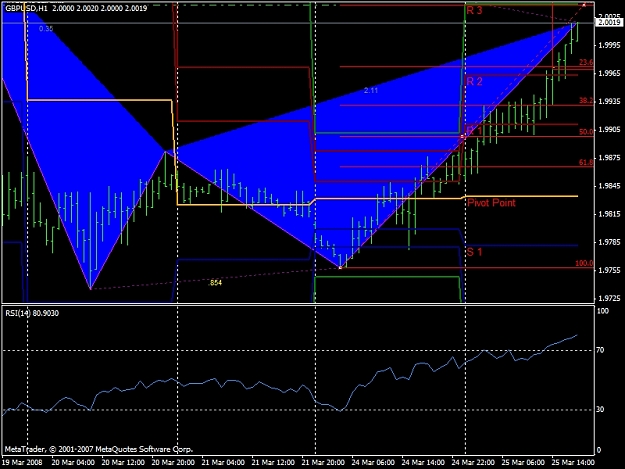The image size is (625, 469).
Task: Click the 2.11 ratio label
Action: pyautogui.click(x=371, y=90)
